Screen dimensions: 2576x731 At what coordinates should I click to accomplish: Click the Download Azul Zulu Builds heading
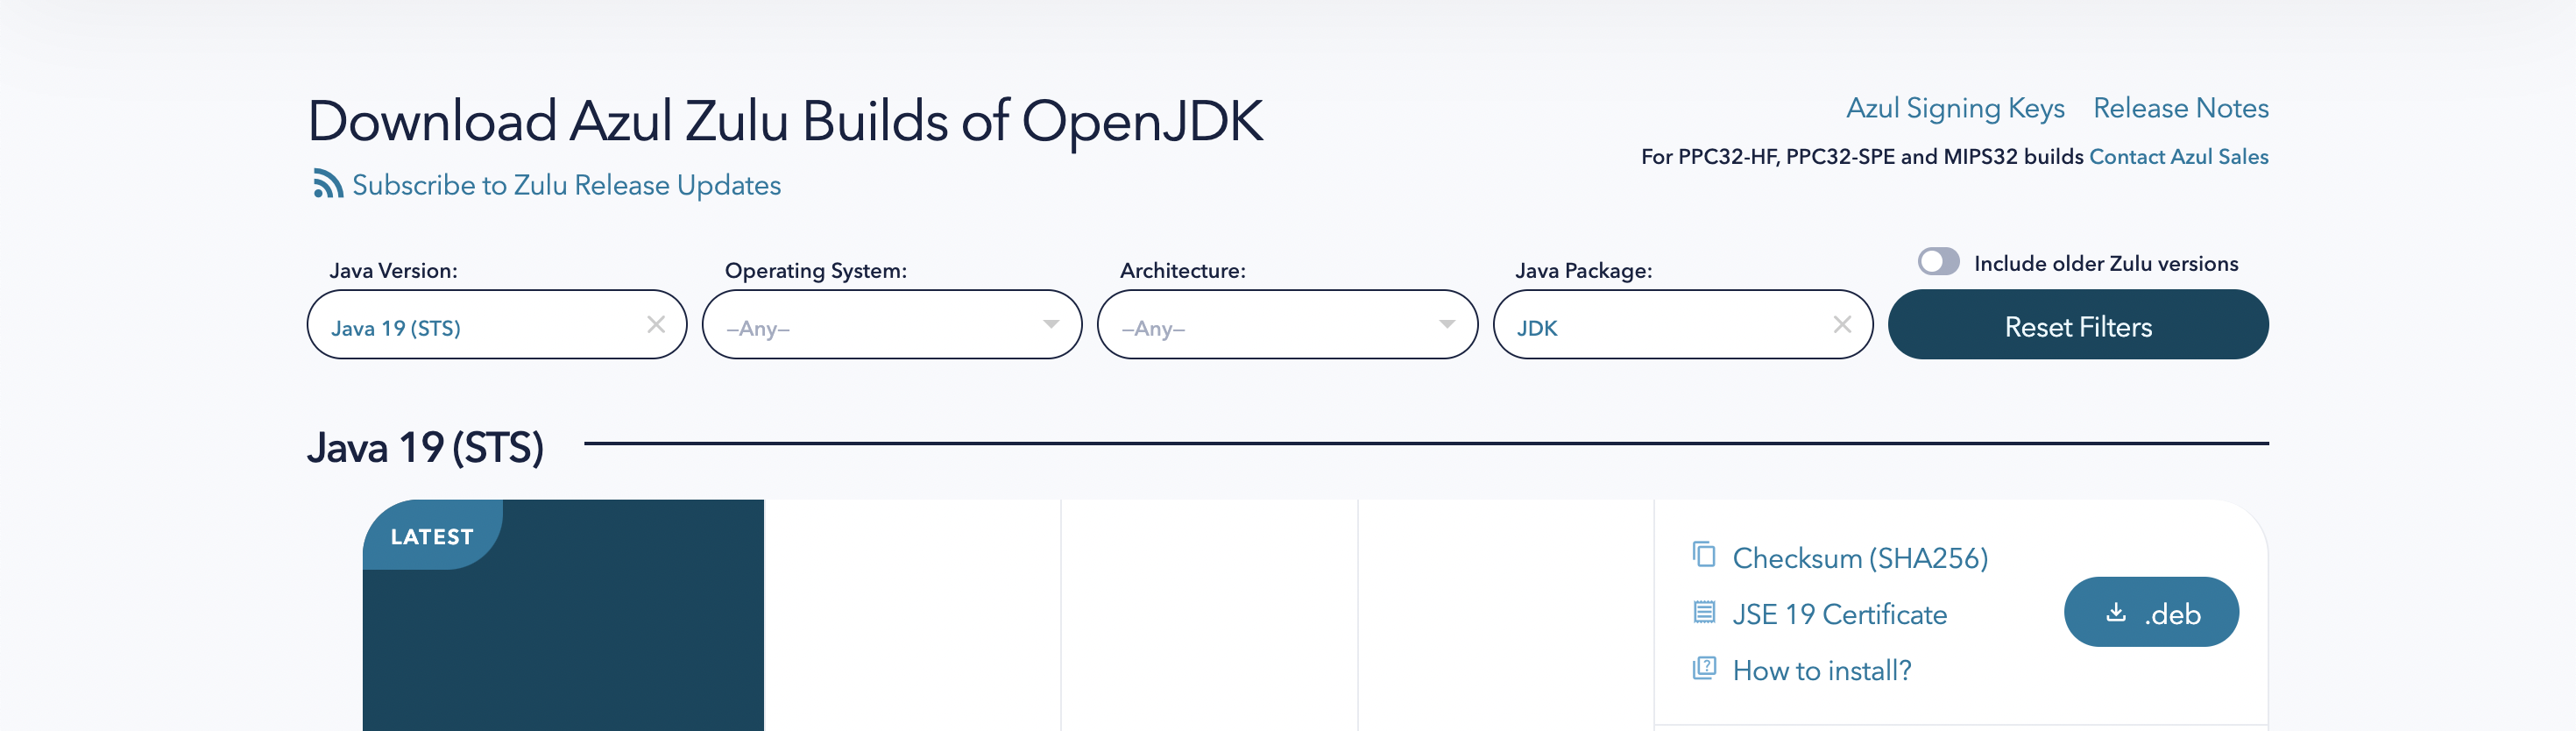pyautogui.click(x=785, y=121)
